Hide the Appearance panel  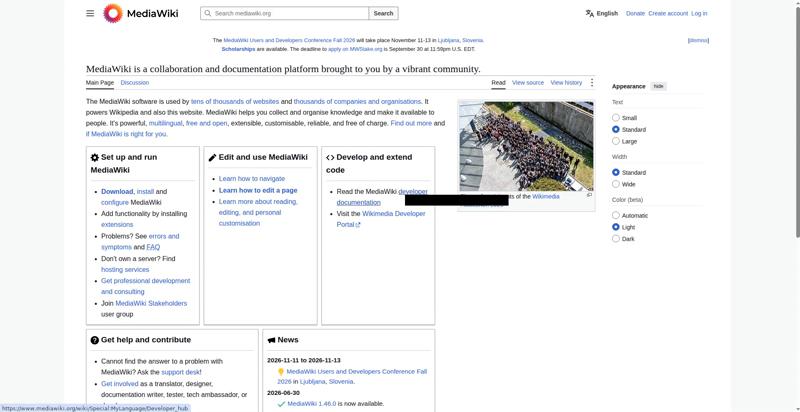(658, 86)
